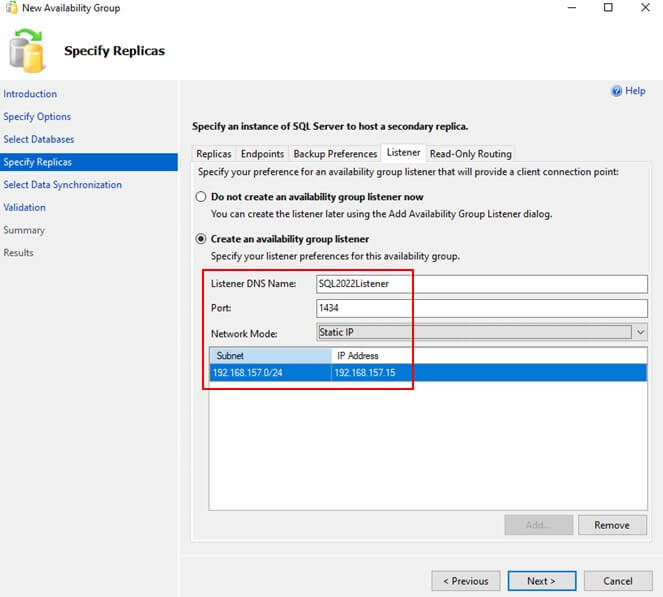Click the blue Help question mark icon
This screenshot has height=597, width=663.
[x=616, y=91]
